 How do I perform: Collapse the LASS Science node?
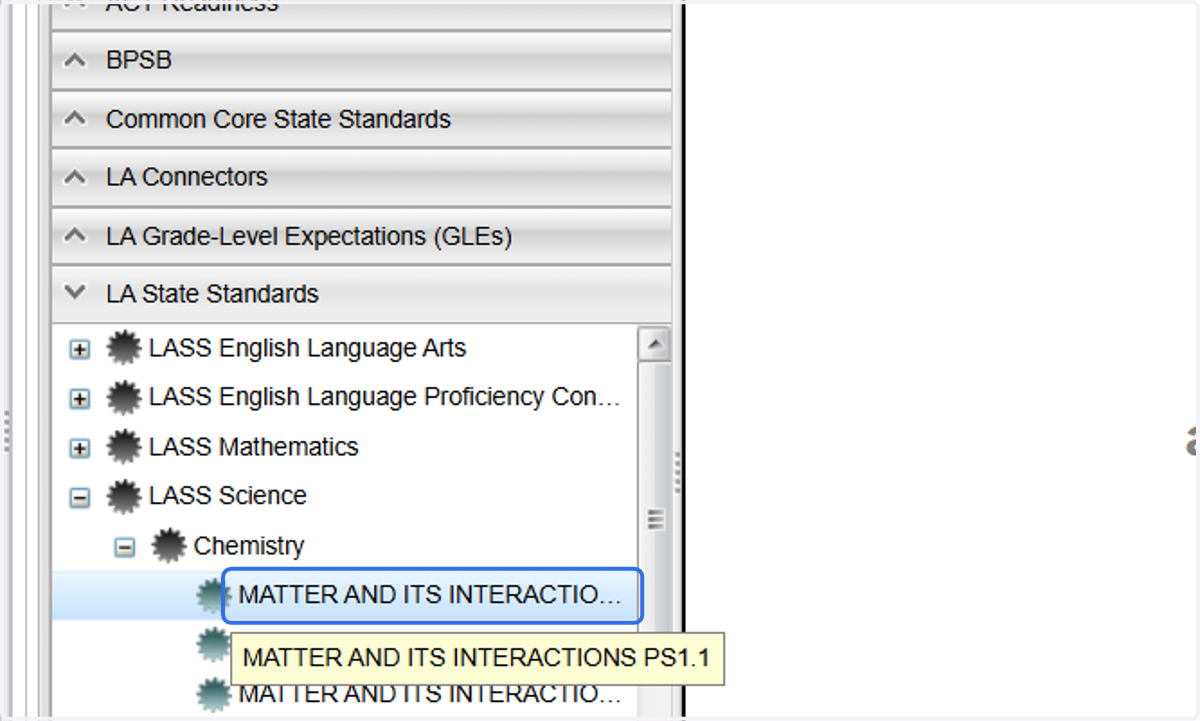pyautogui.click(x=79, y=497)
